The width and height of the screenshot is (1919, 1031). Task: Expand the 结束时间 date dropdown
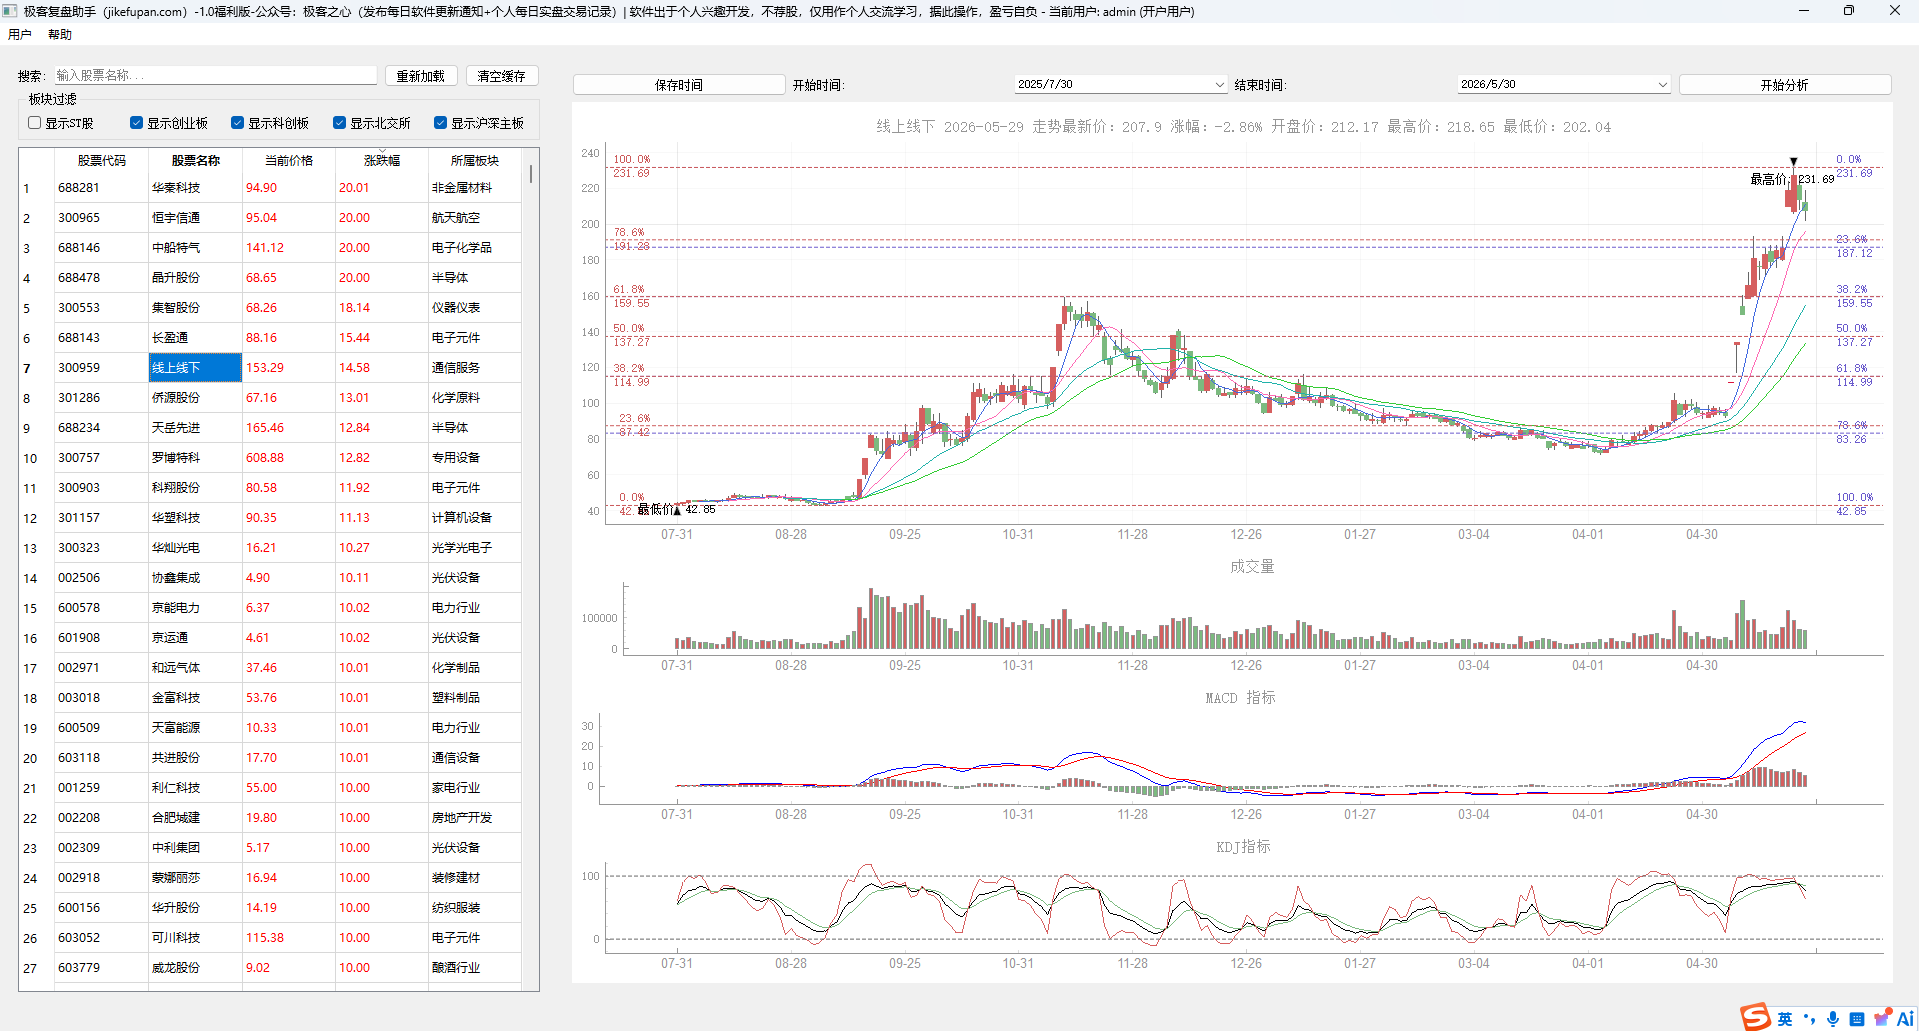(1662, 85)
